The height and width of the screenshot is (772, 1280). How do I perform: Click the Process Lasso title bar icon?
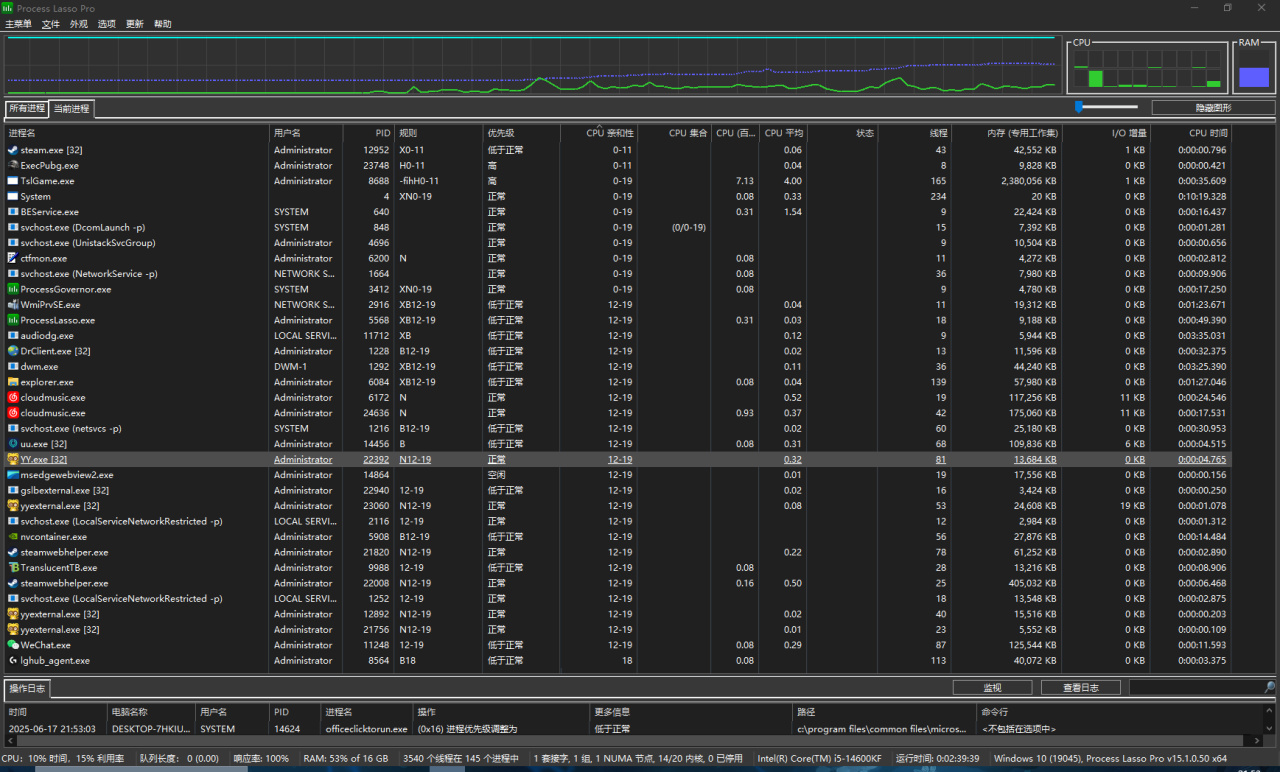[8, 8]
